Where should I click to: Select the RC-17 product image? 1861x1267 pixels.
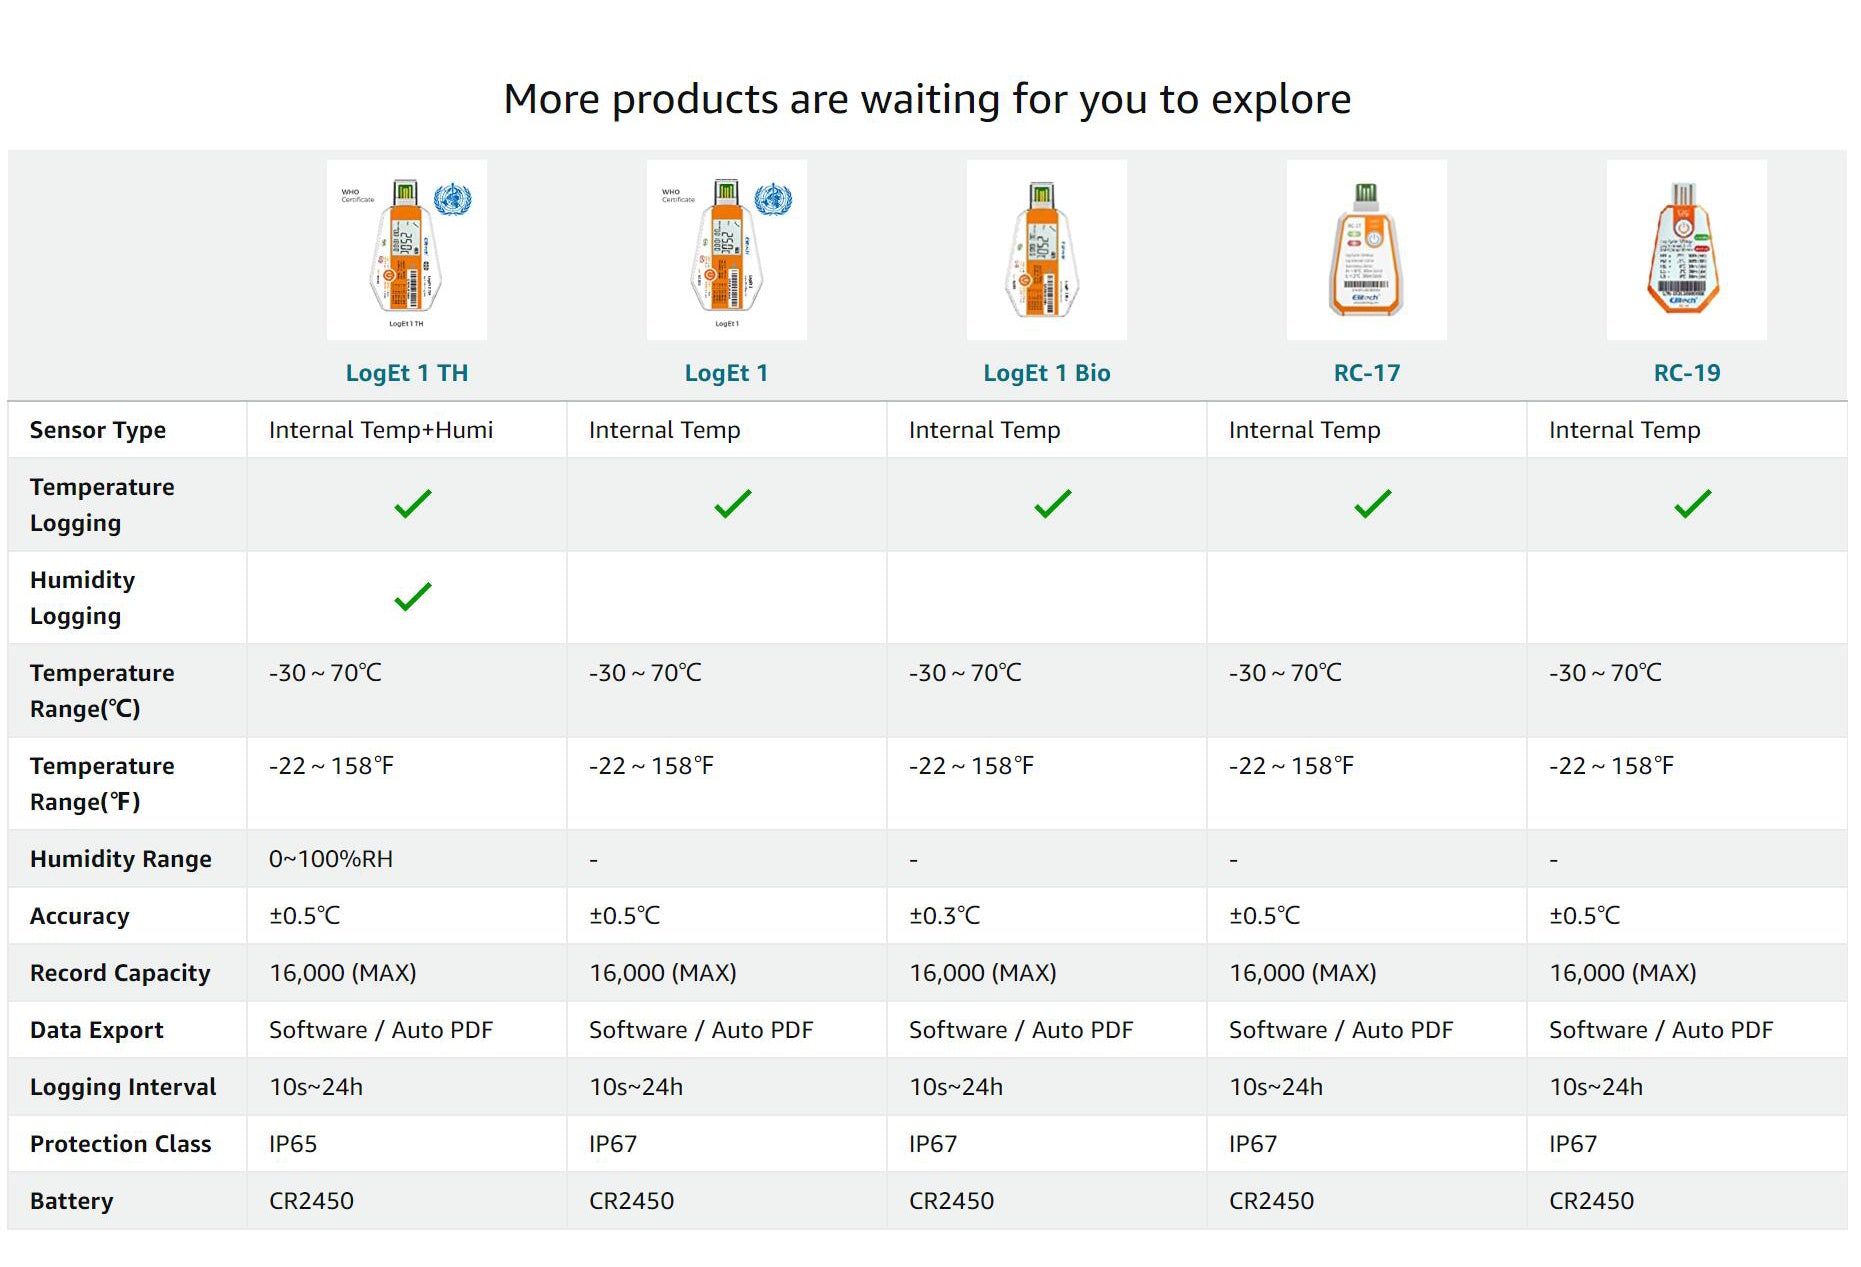1366,250
